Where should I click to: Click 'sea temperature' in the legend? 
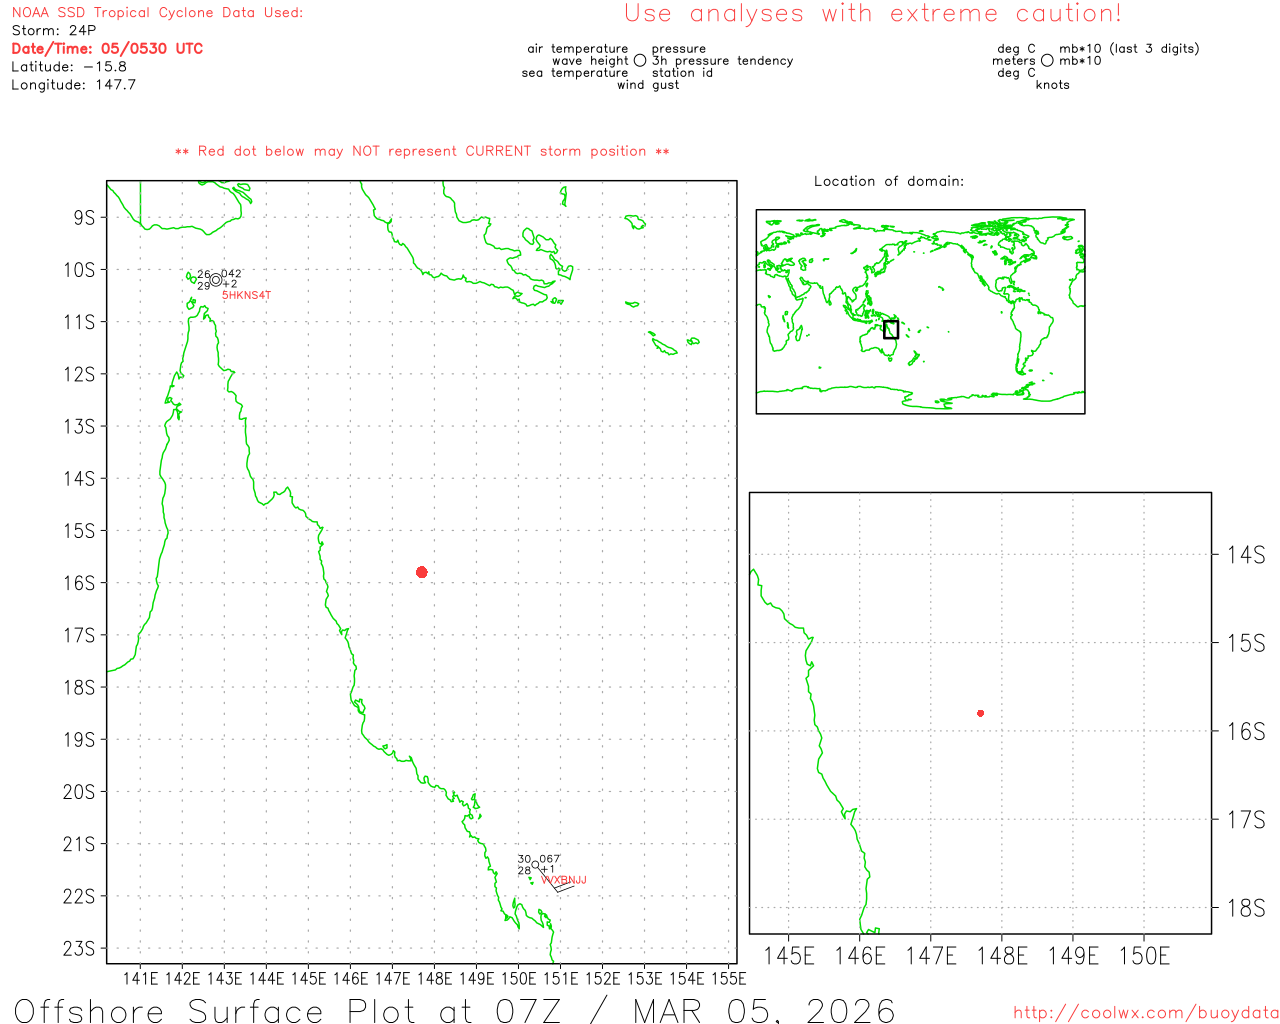coord(575,73)
